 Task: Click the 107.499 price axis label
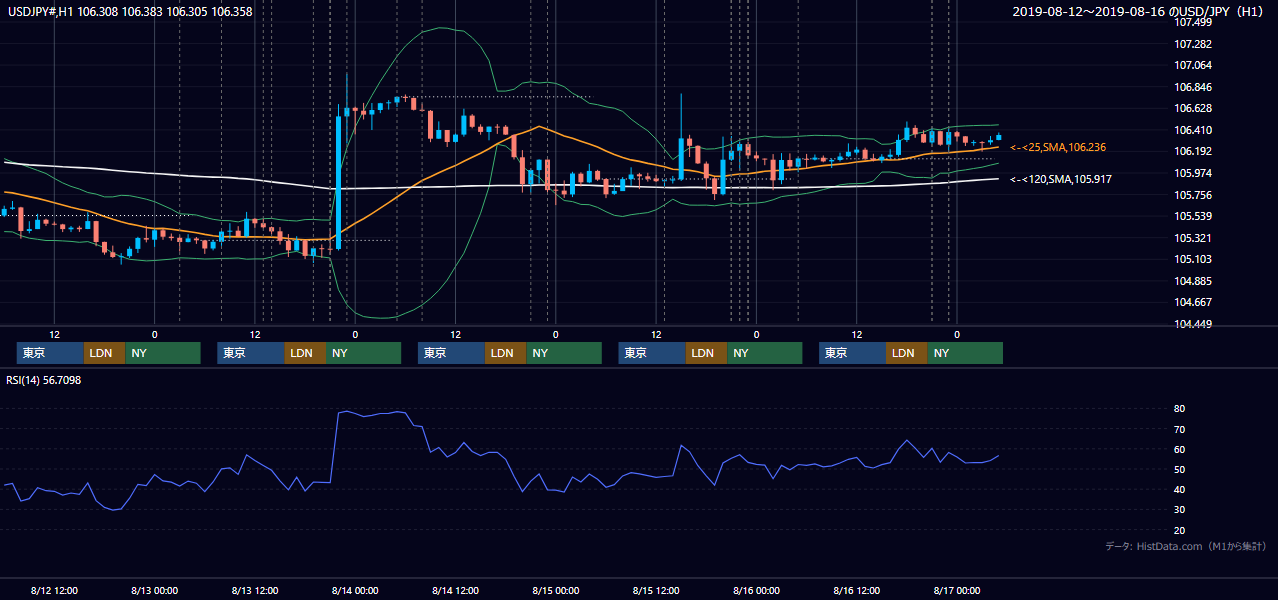pyautogui.click(x=1193, y=22)
